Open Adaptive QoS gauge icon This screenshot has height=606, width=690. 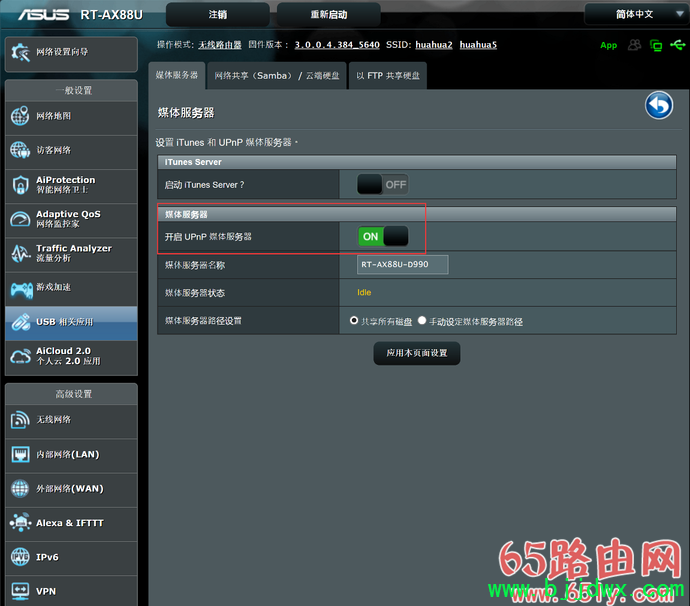pos(20,219)
